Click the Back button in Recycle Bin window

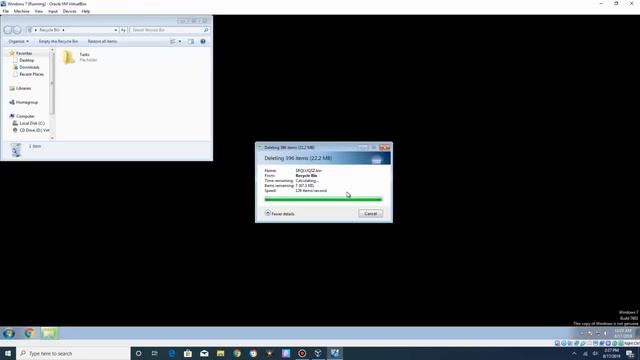point(8,30)
